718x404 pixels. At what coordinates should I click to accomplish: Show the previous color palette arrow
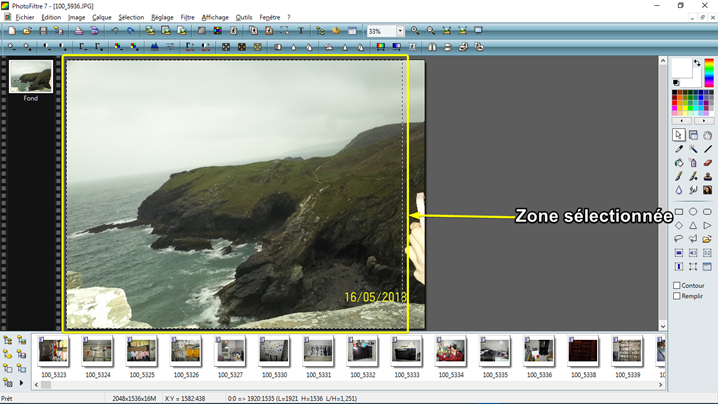tap(682, 121)
